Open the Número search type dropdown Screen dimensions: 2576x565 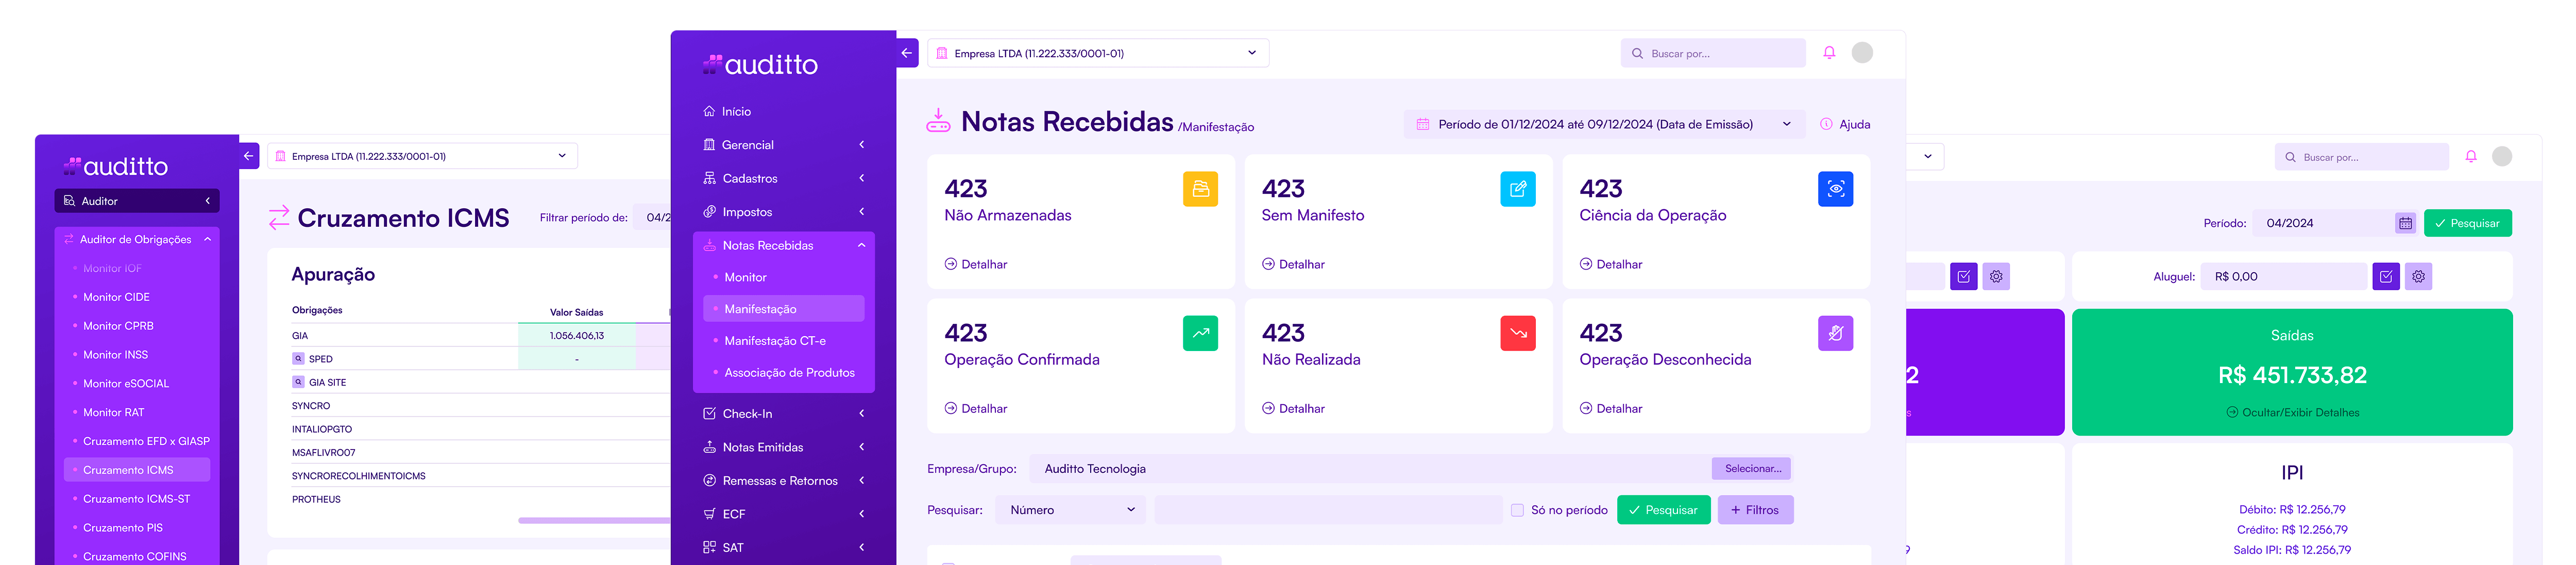point(1071,510)
